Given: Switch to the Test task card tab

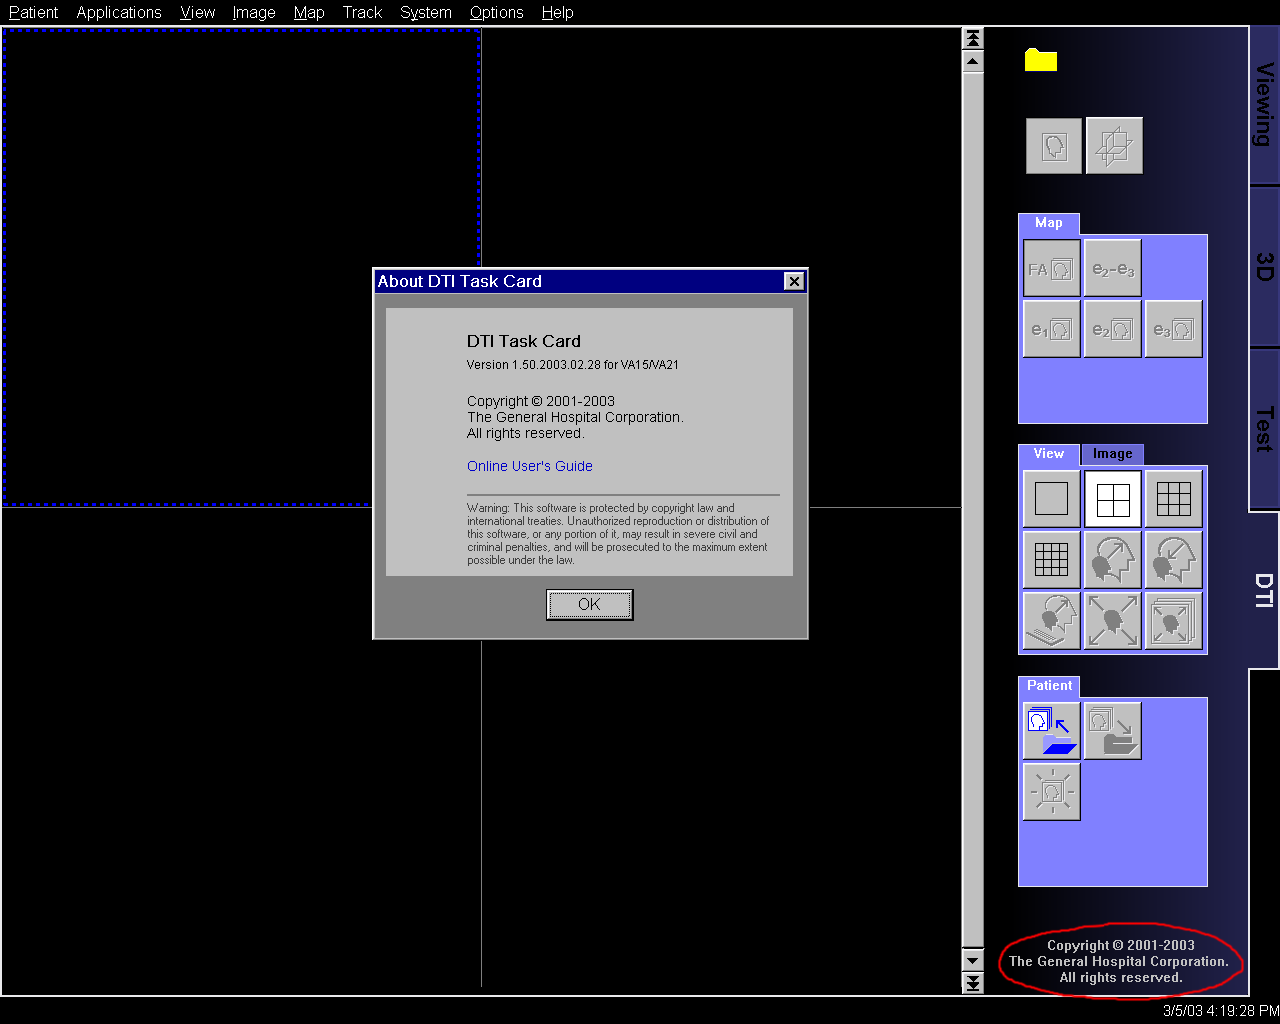Looking at the screenshot, I should [x=1264, y=429].
